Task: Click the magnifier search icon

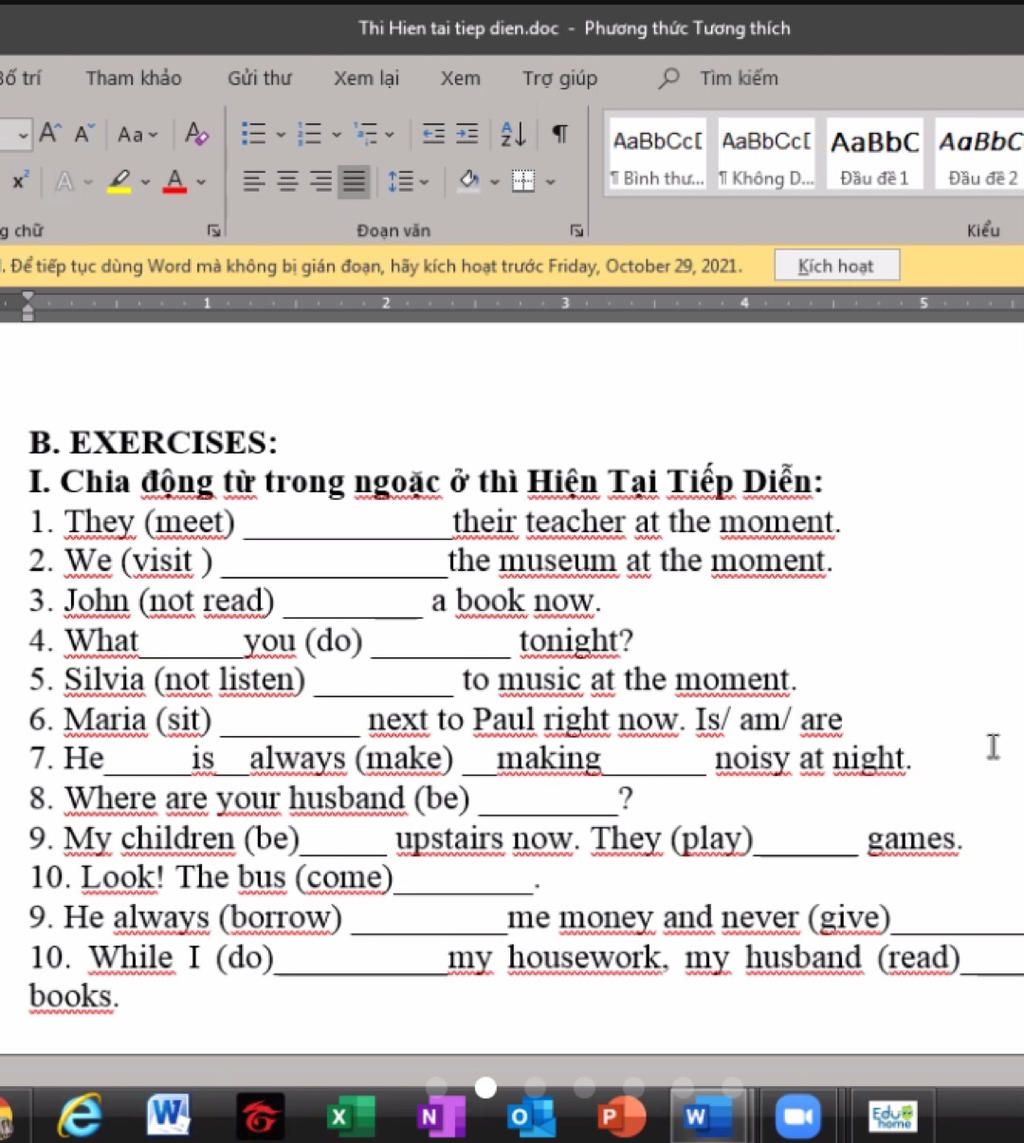Action: (x=669, y=78)
